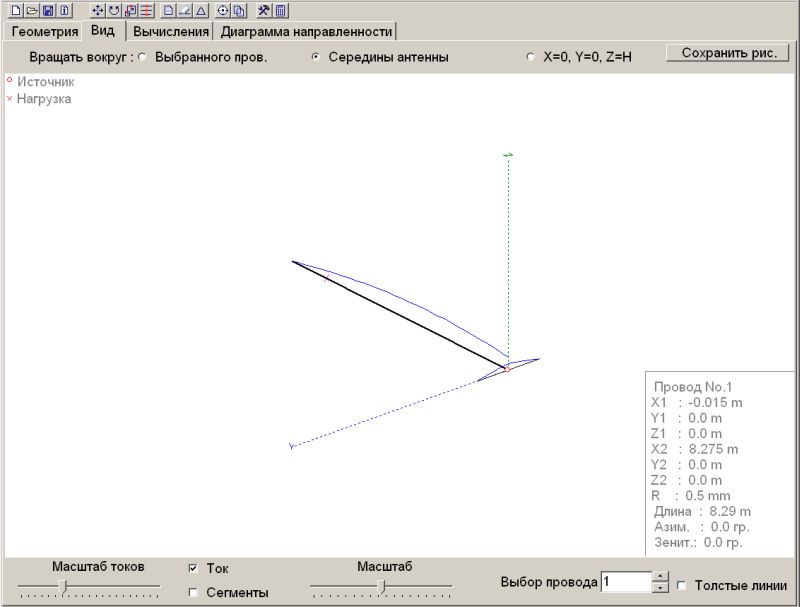The image size is (800, 607).
Task: Click the triangle toolbar icon
Action: [201, 10]
